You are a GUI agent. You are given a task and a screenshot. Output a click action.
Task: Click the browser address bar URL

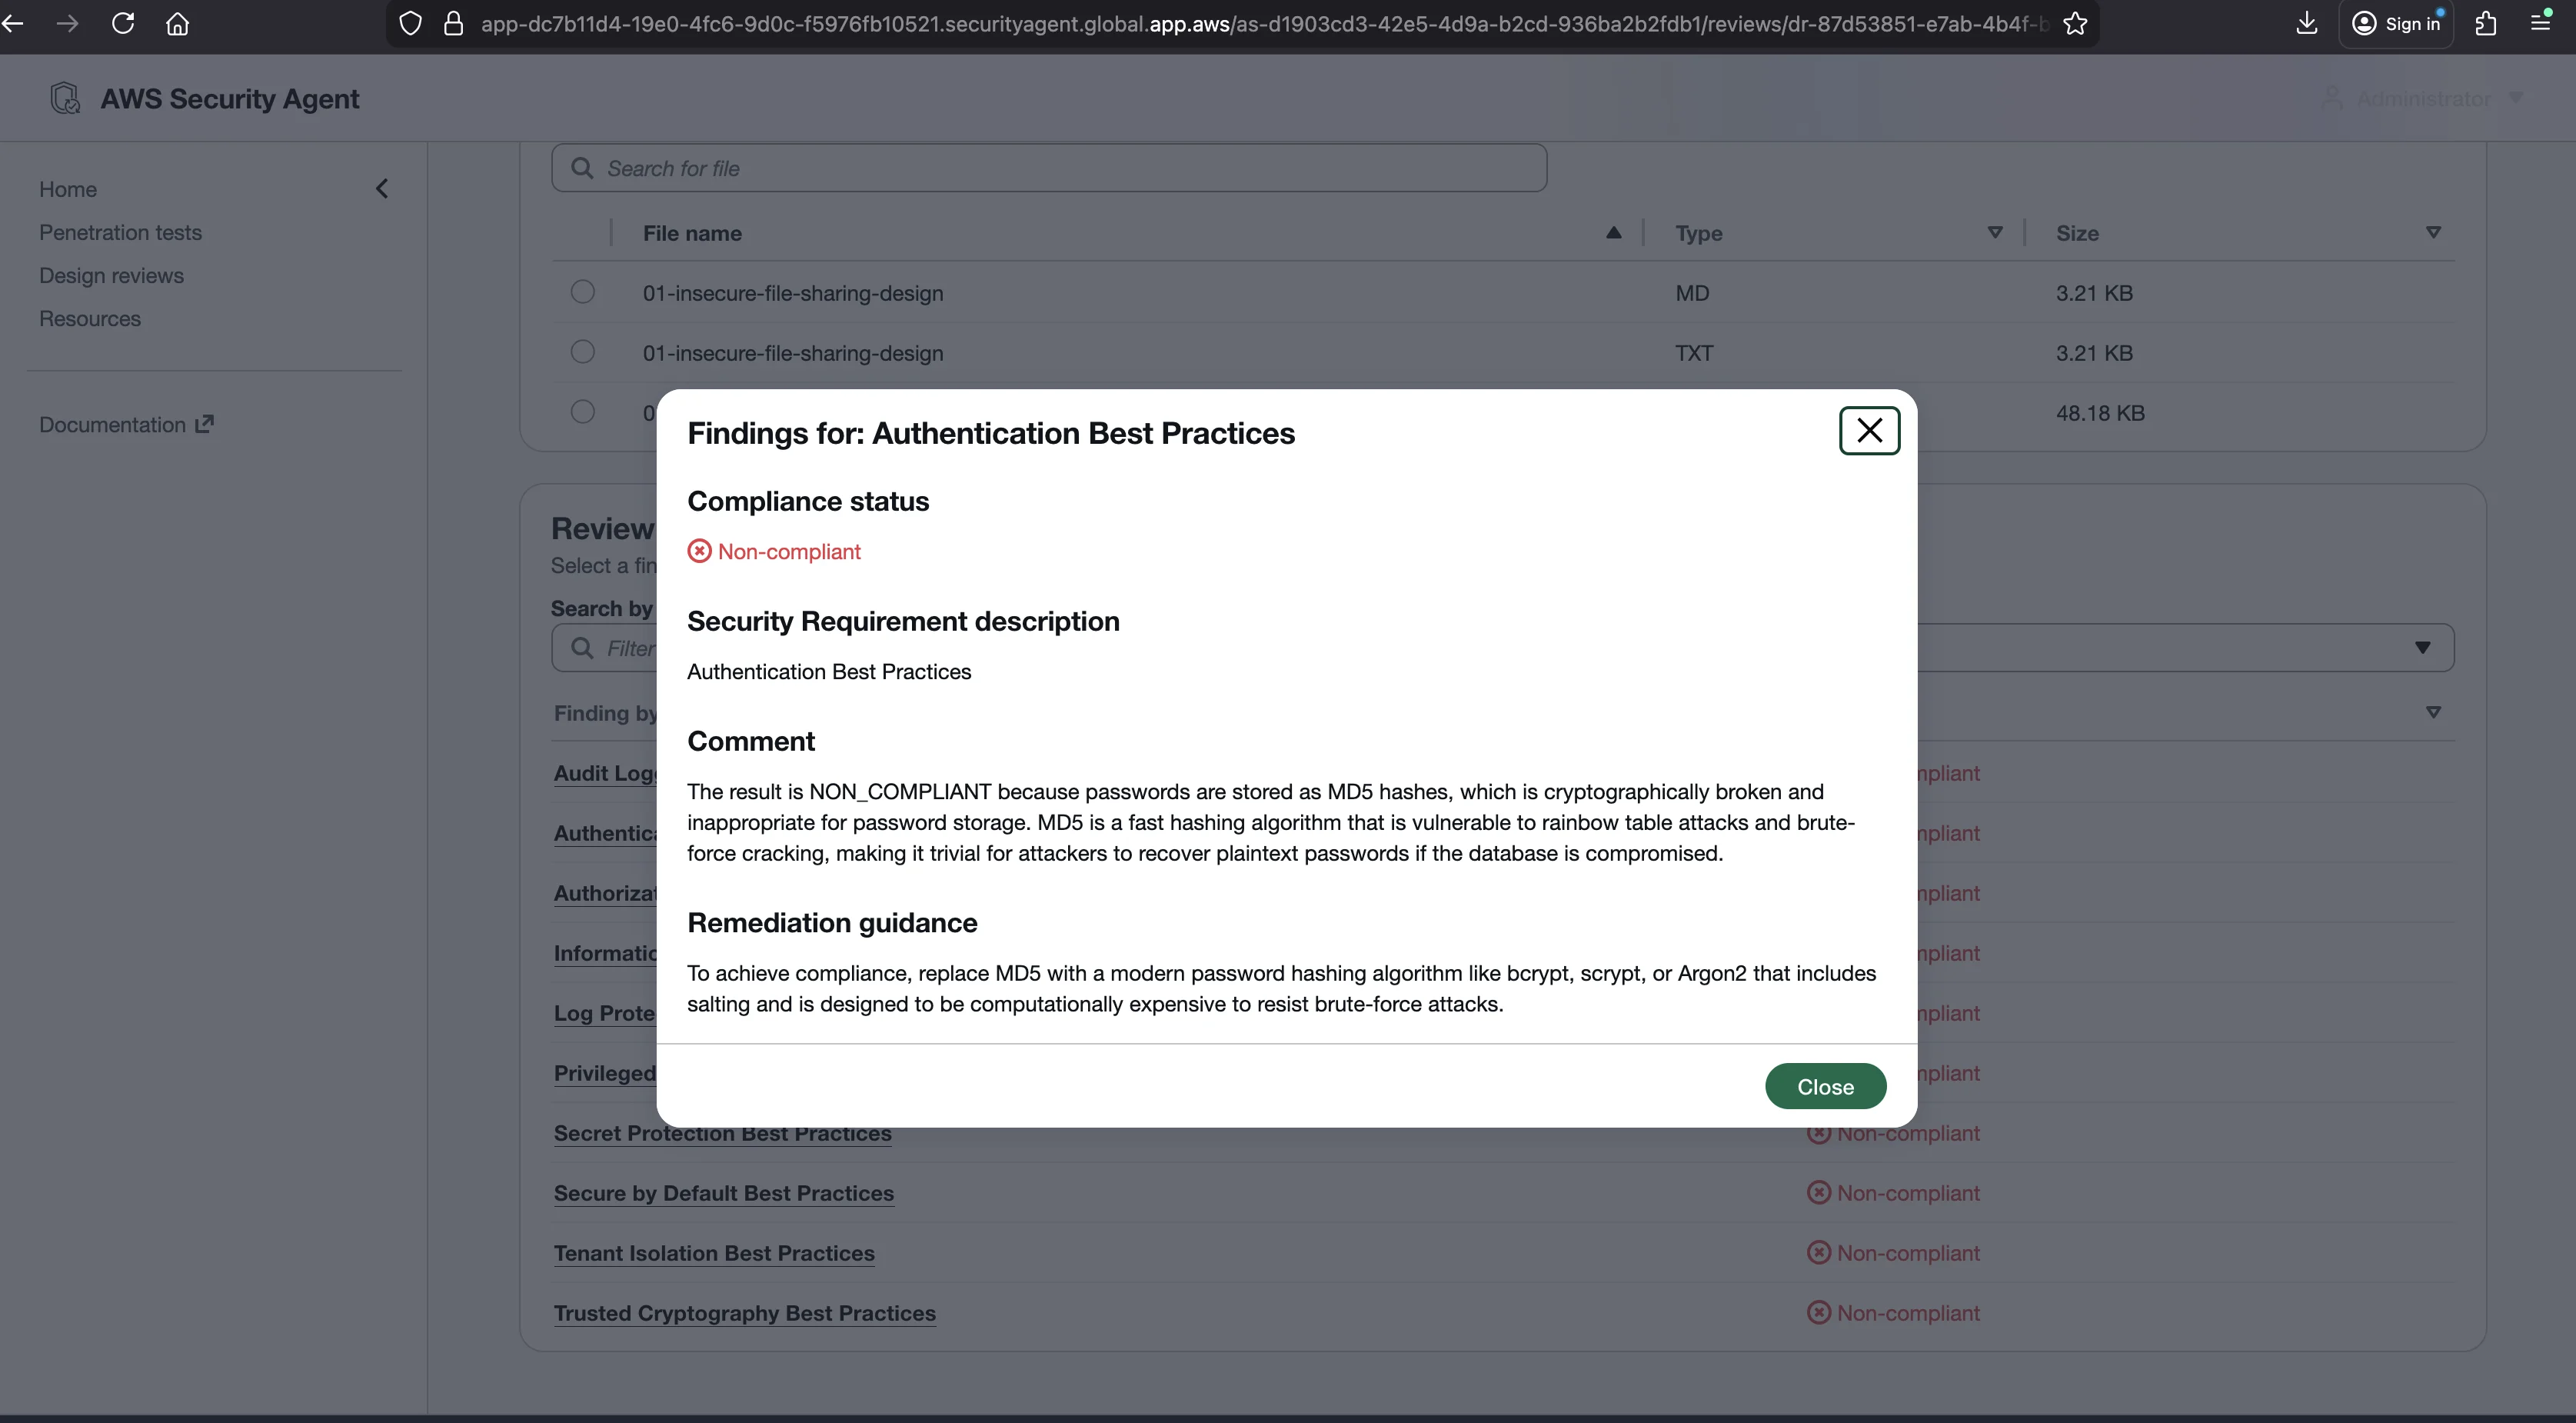pyautogui.click(x=1264, y=23)
